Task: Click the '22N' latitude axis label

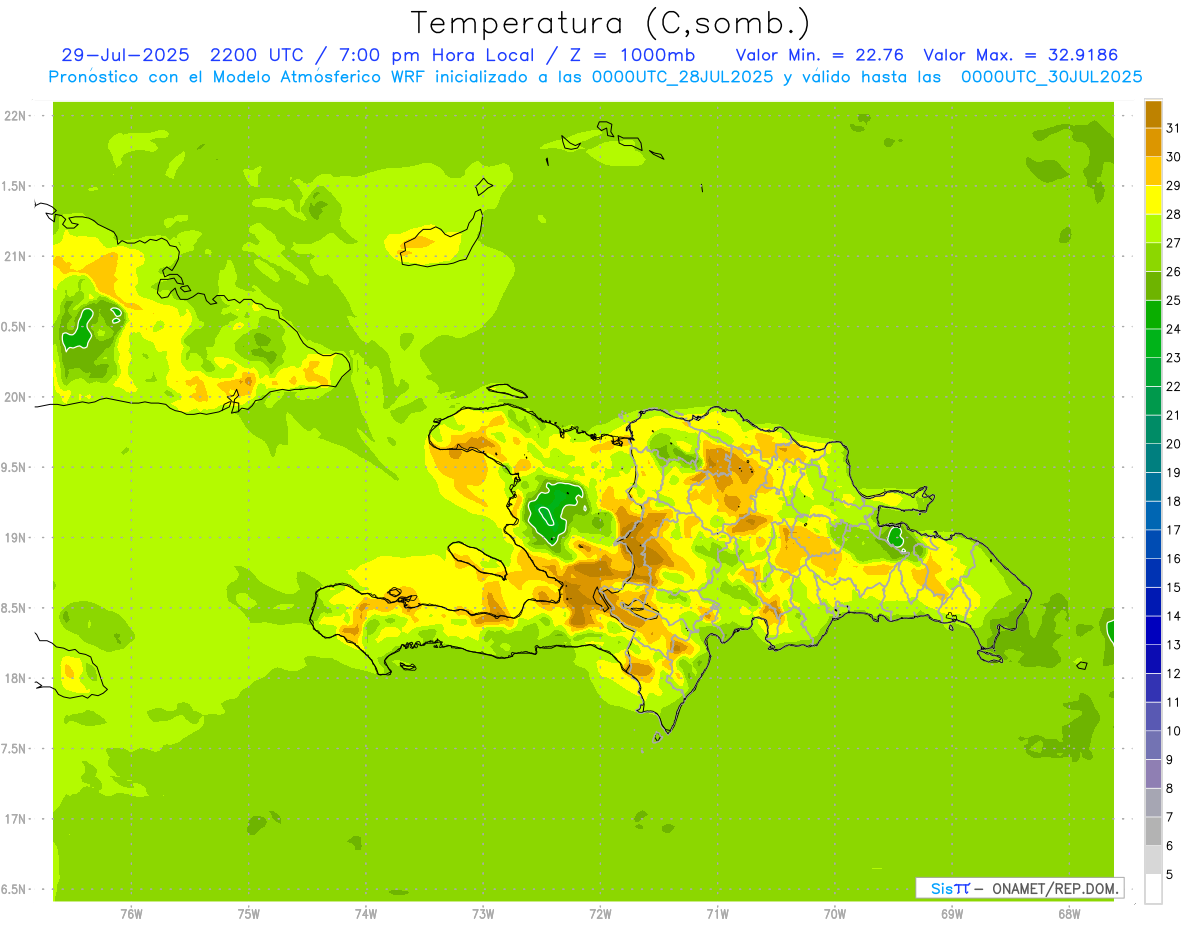Action: 14,116
